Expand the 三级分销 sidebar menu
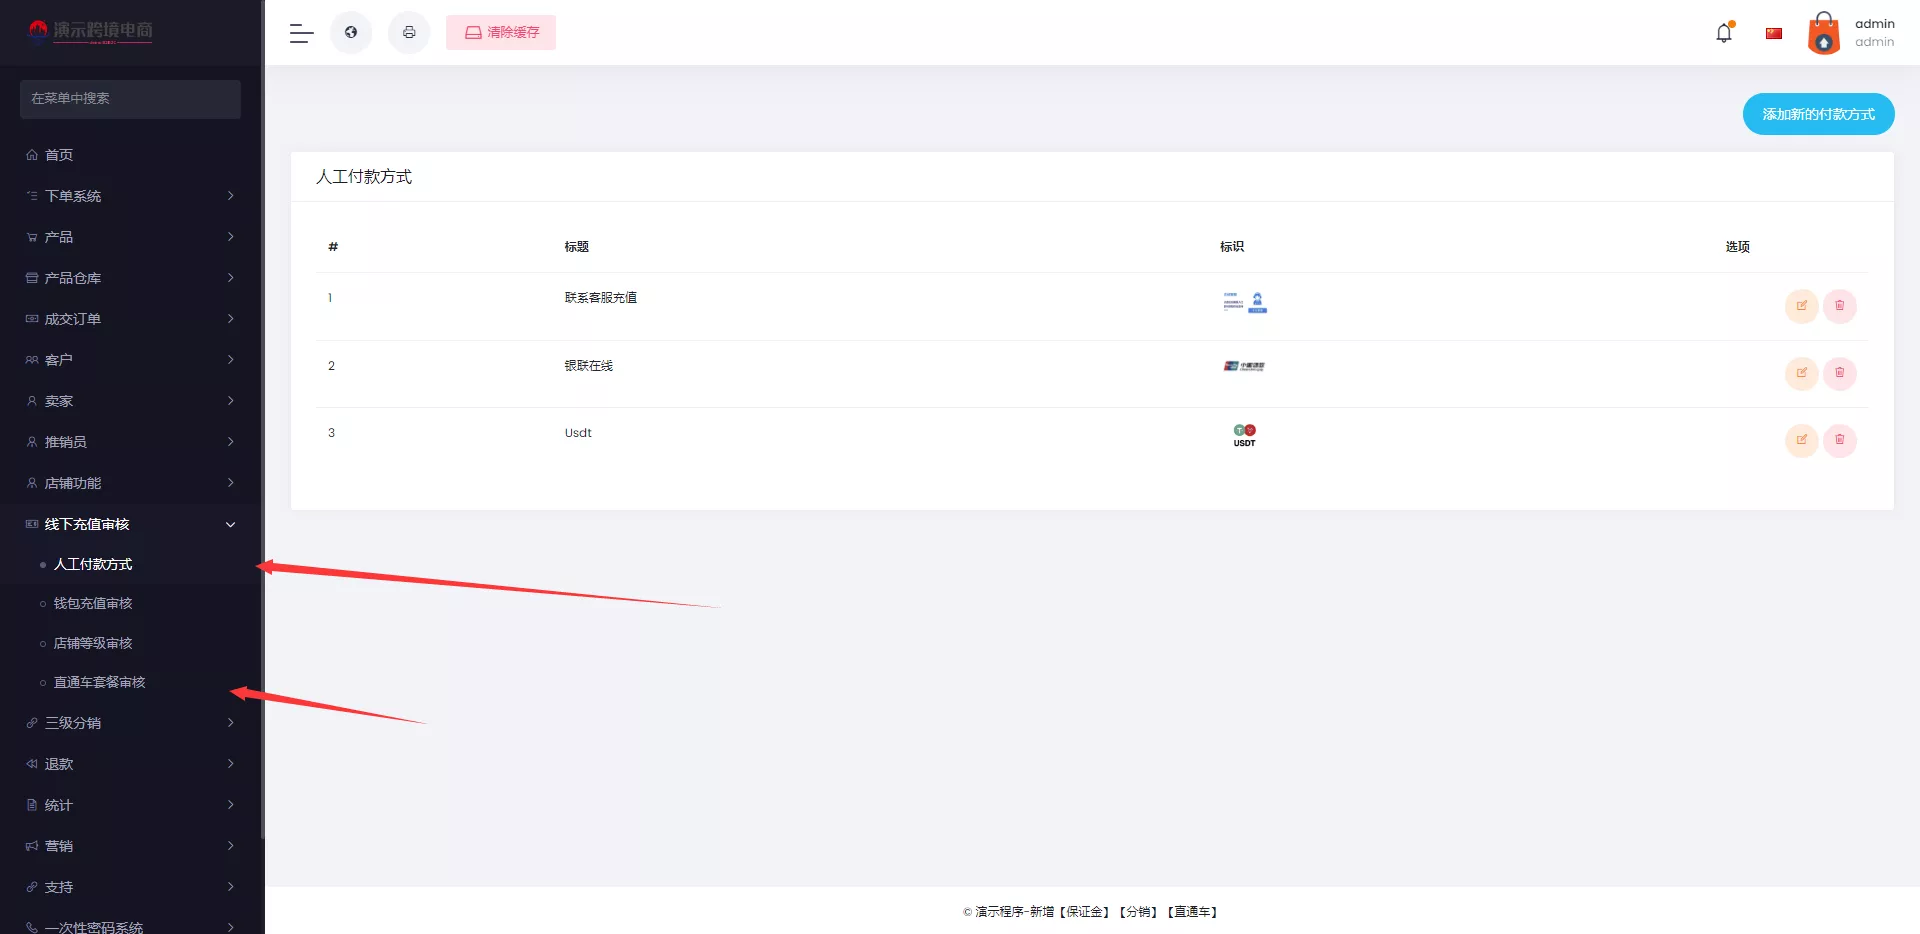 tap(130, 723)
